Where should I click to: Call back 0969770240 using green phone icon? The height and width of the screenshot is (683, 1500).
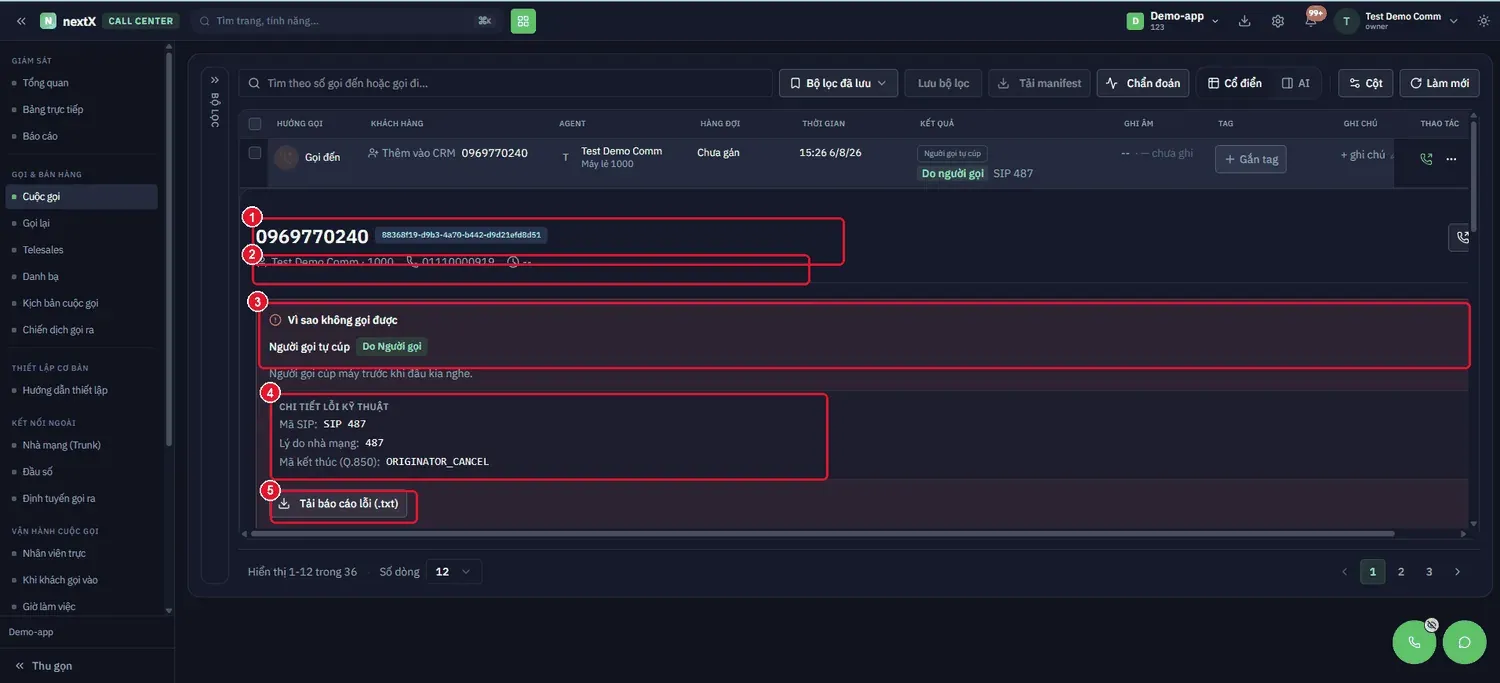(x=1426, y=159)
